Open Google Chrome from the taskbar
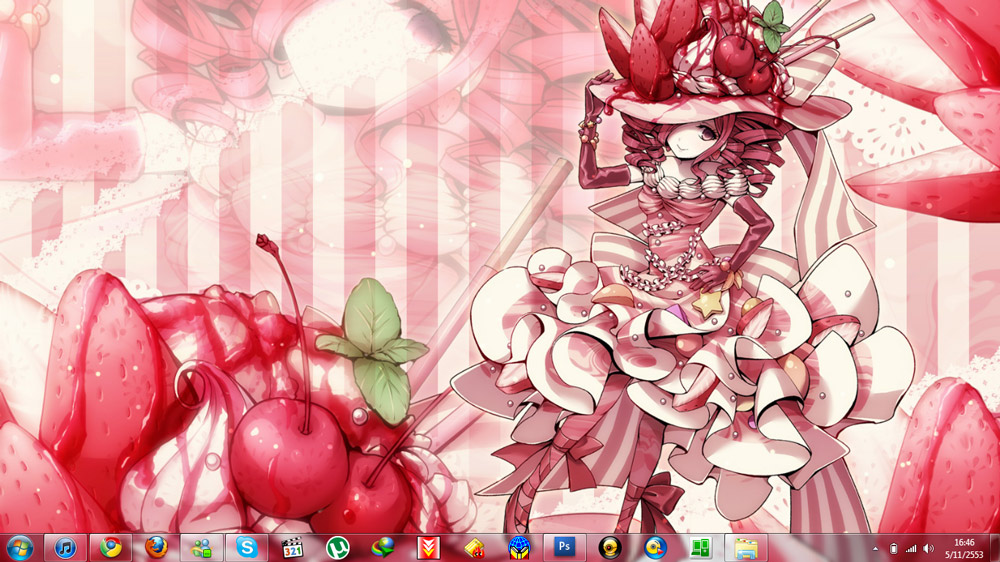 coord(110,548)
